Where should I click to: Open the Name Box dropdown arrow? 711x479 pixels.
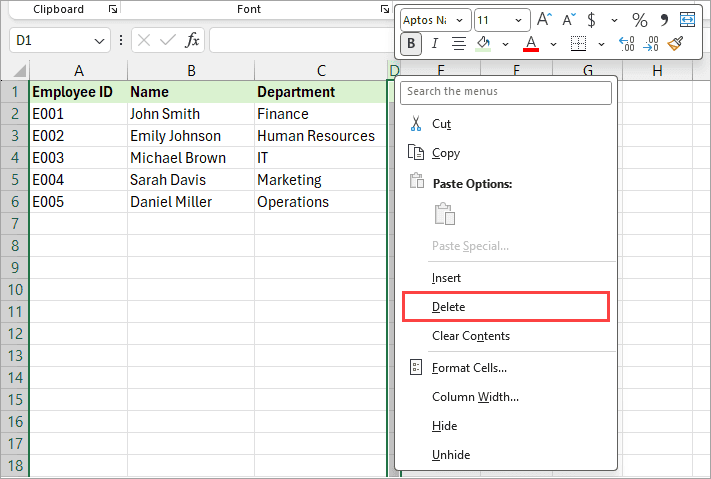[99, 41]
